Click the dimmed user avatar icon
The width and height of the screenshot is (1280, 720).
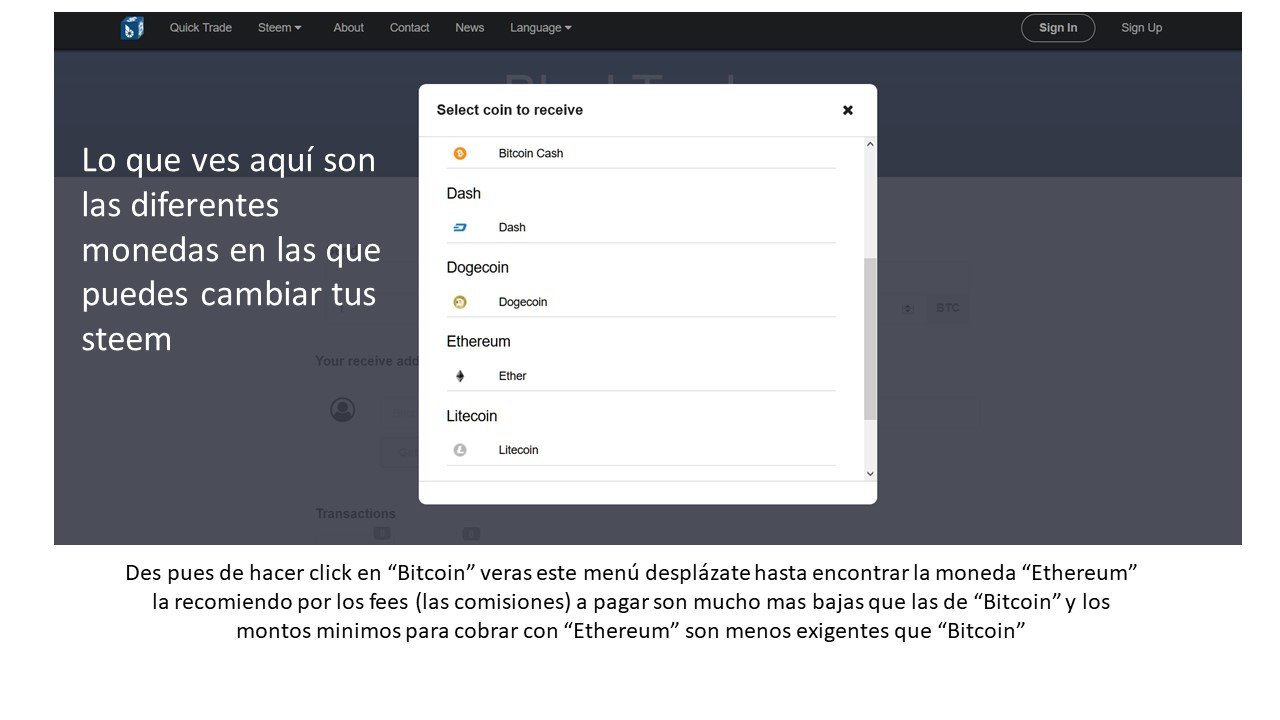[x=343, y=410]
